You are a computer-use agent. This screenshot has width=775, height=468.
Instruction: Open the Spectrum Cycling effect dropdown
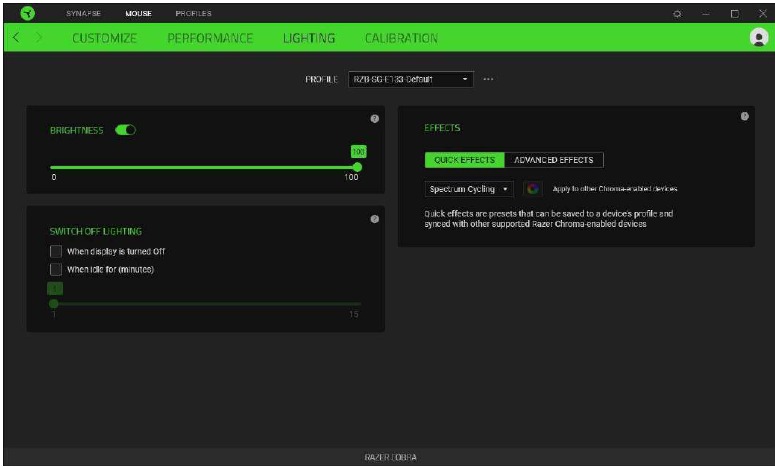[469, 188]
